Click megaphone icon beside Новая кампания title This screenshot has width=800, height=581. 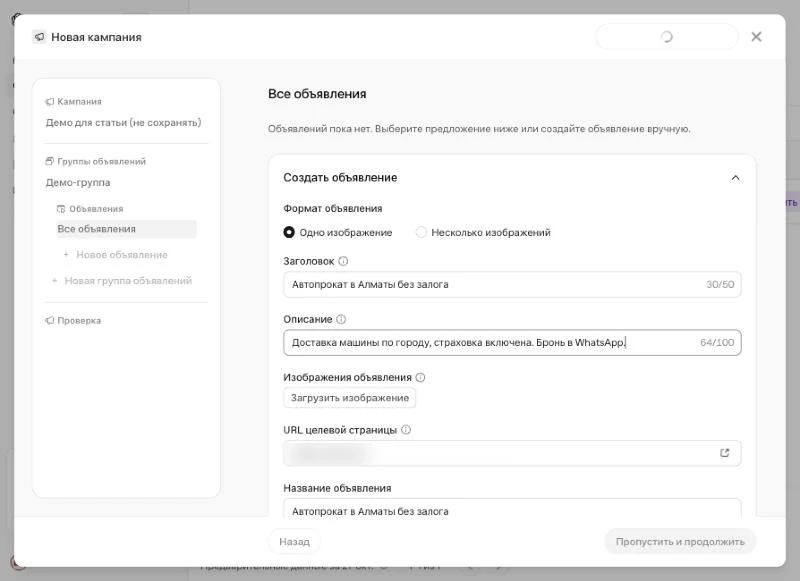pos(39,37)
